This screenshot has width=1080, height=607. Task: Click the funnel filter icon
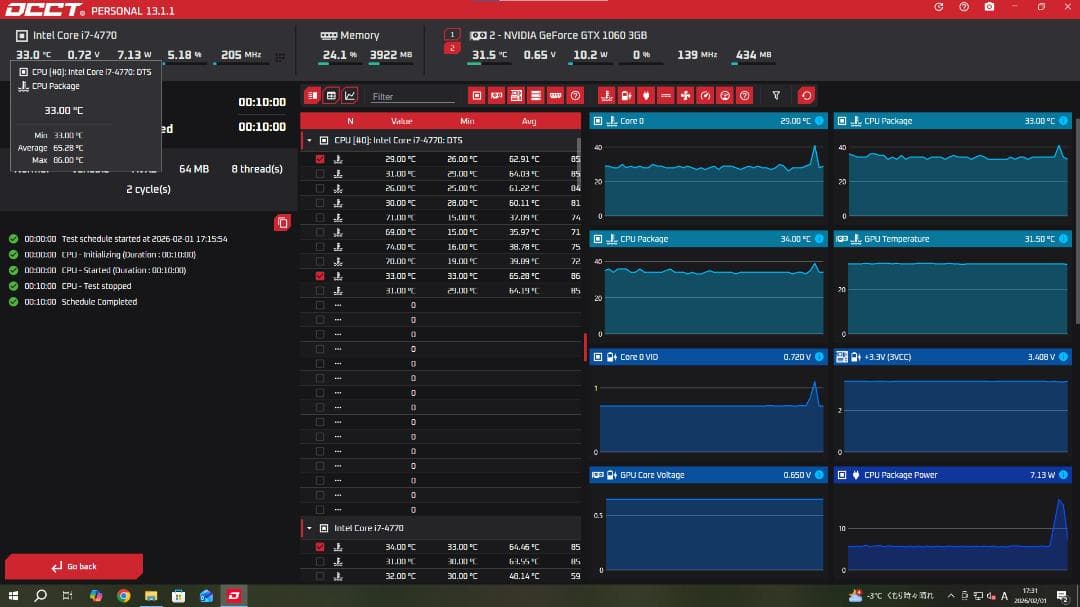pos(776,96)
